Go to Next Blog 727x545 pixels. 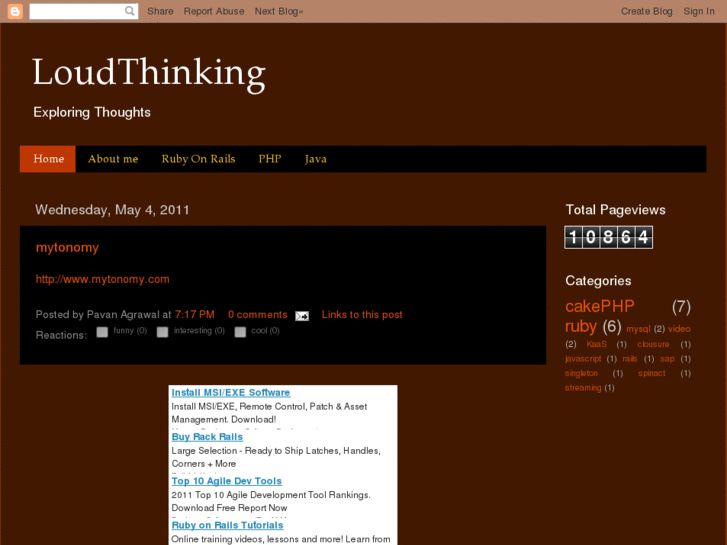[x=279, y=11]
